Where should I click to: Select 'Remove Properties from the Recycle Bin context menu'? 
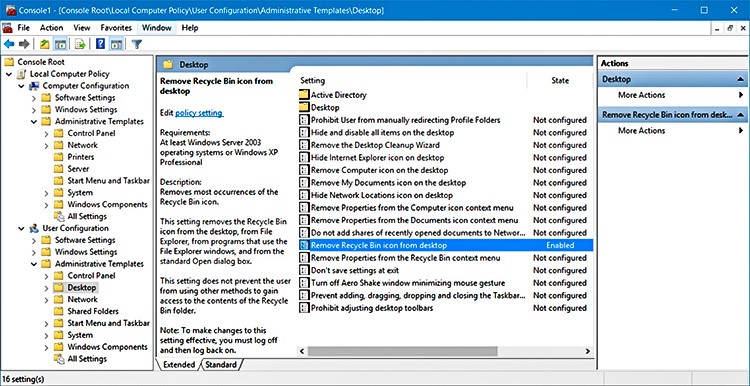[x=406, y=258]
